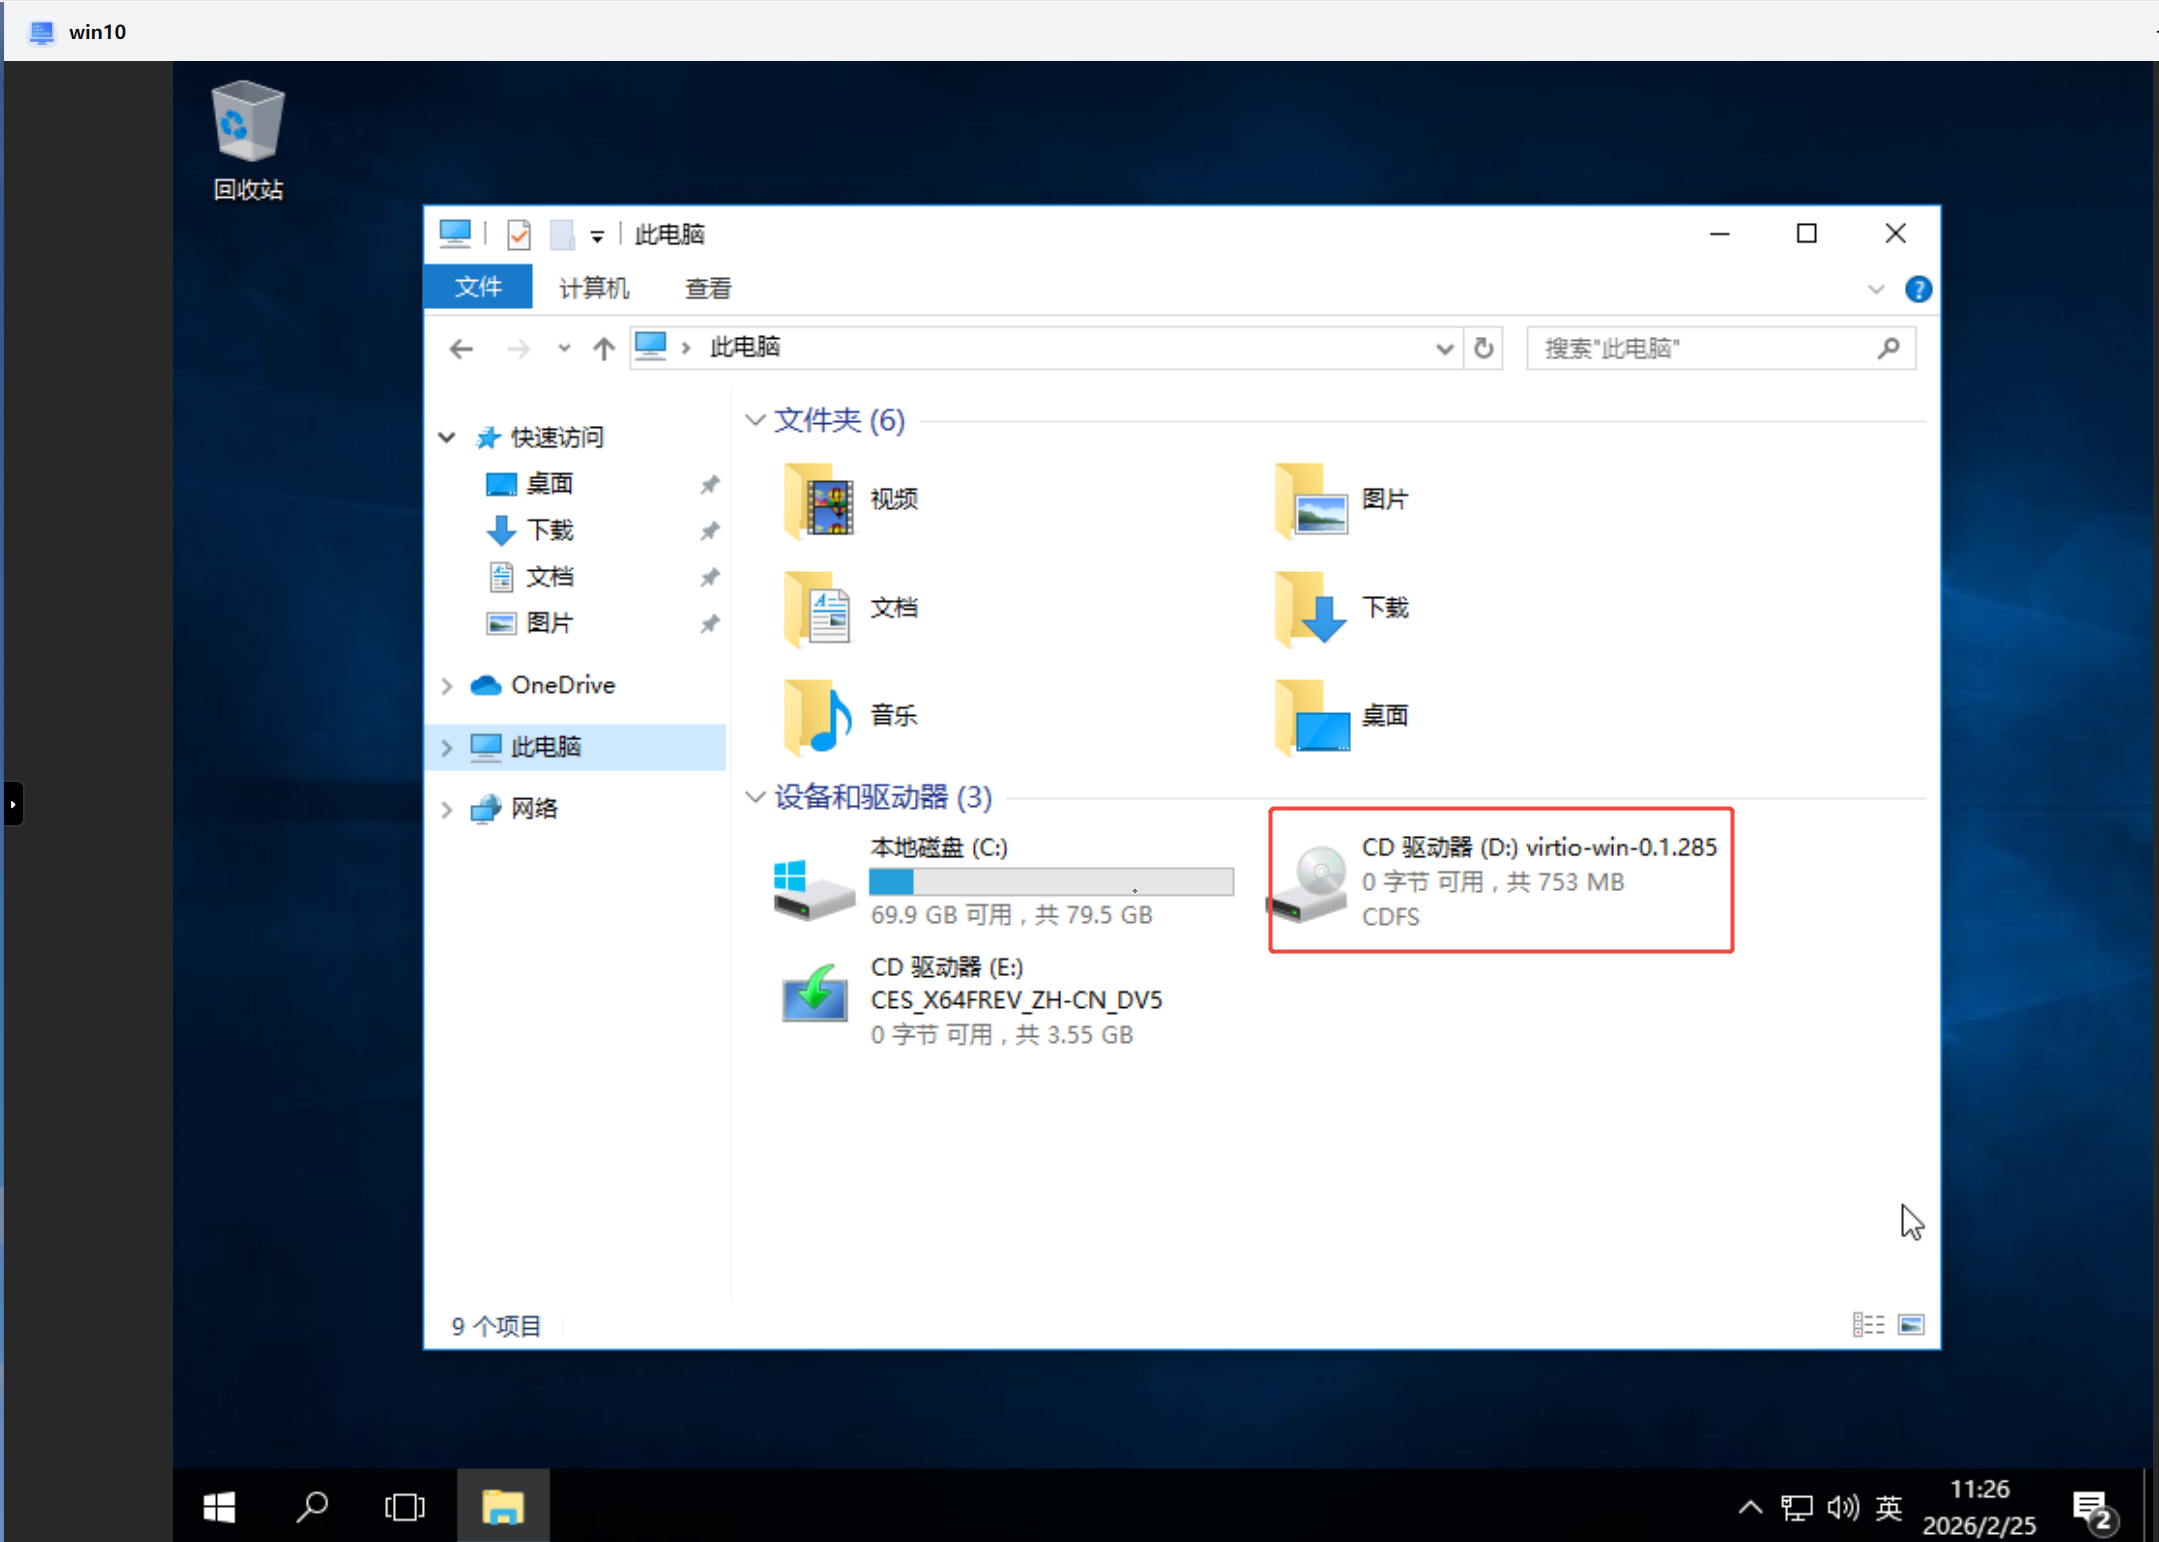Click Properties icon in quick access toolbar
The width and height of the screenshot is (2159, 1542).
tap(518, 235)
